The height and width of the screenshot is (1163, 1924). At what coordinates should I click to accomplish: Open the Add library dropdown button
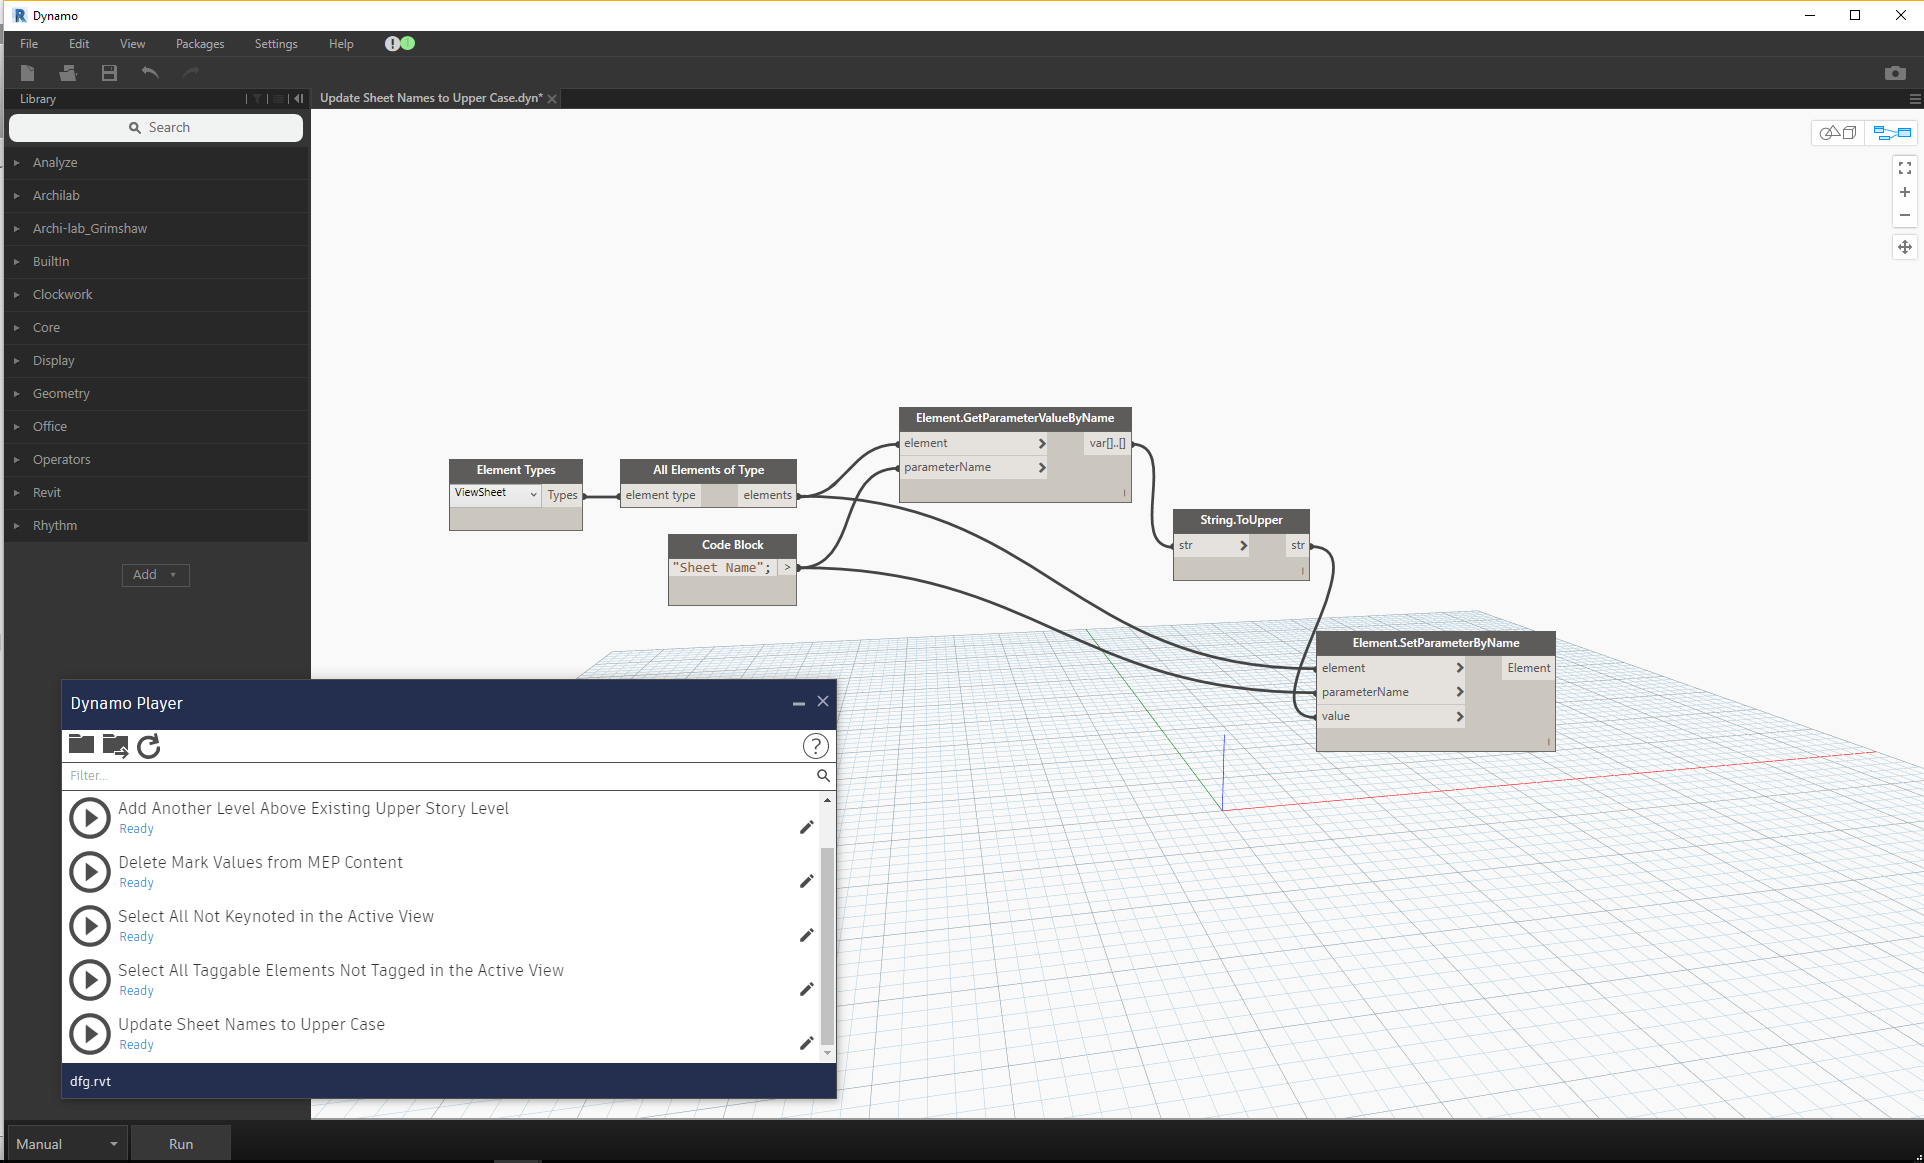(x=156, y=575)
